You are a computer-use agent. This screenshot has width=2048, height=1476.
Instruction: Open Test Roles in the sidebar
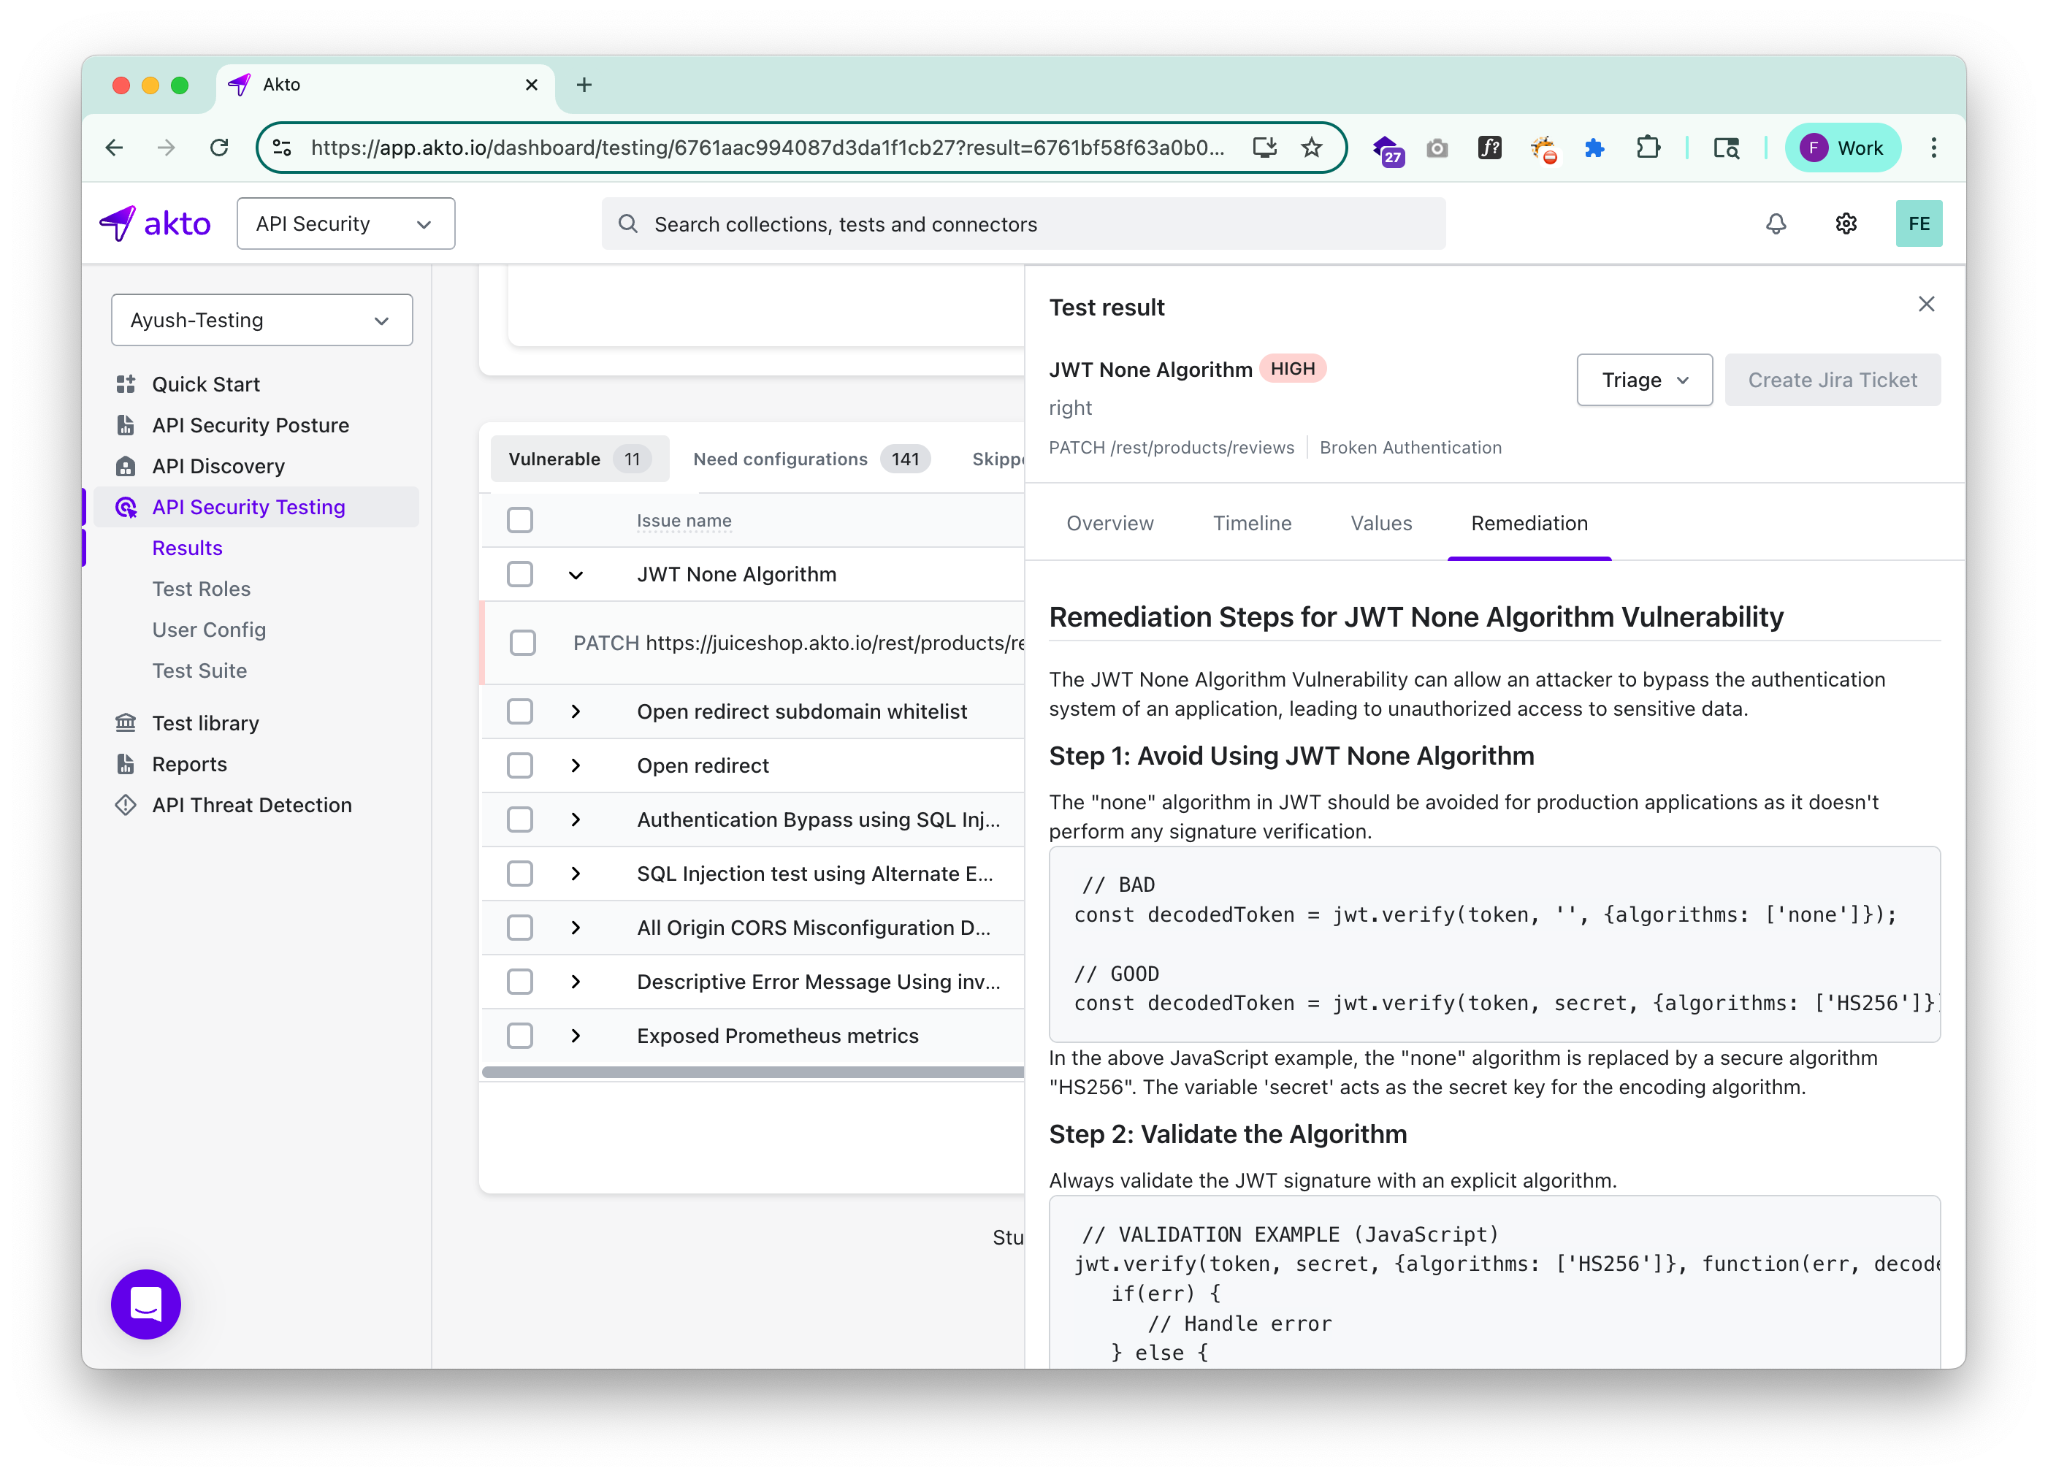point(201,589)
